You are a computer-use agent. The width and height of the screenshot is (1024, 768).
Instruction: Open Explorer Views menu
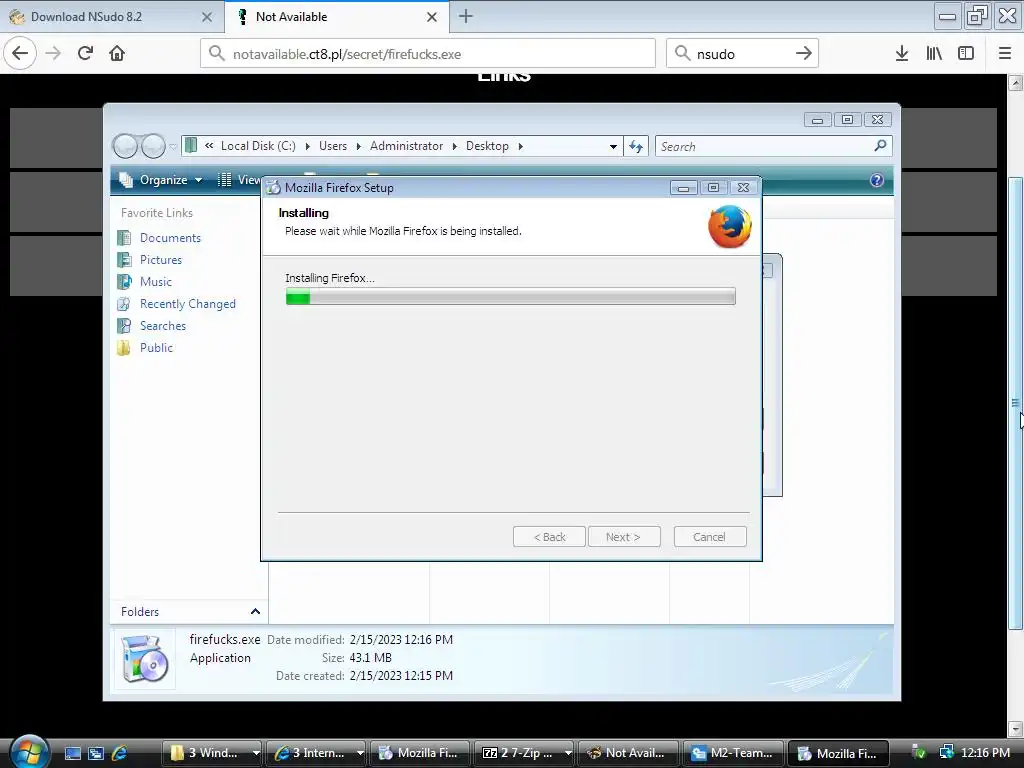coord(240,180)
